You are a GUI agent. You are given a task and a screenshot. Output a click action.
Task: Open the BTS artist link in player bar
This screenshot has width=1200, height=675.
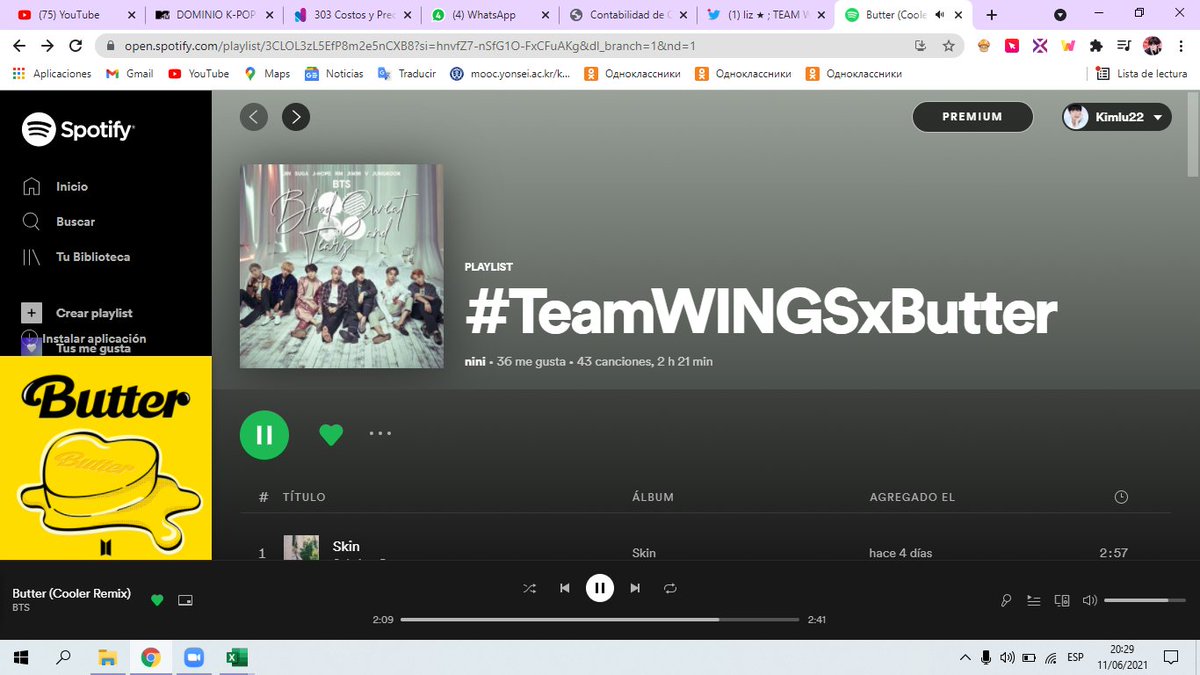(x=21, y=608)
